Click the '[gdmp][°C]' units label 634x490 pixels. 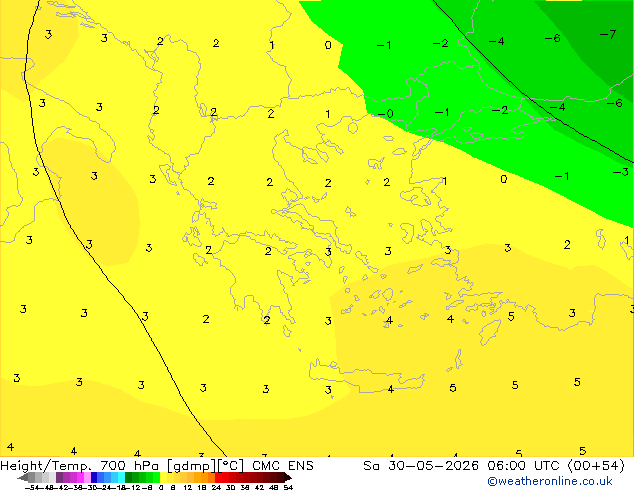click(x=205, y=466)
